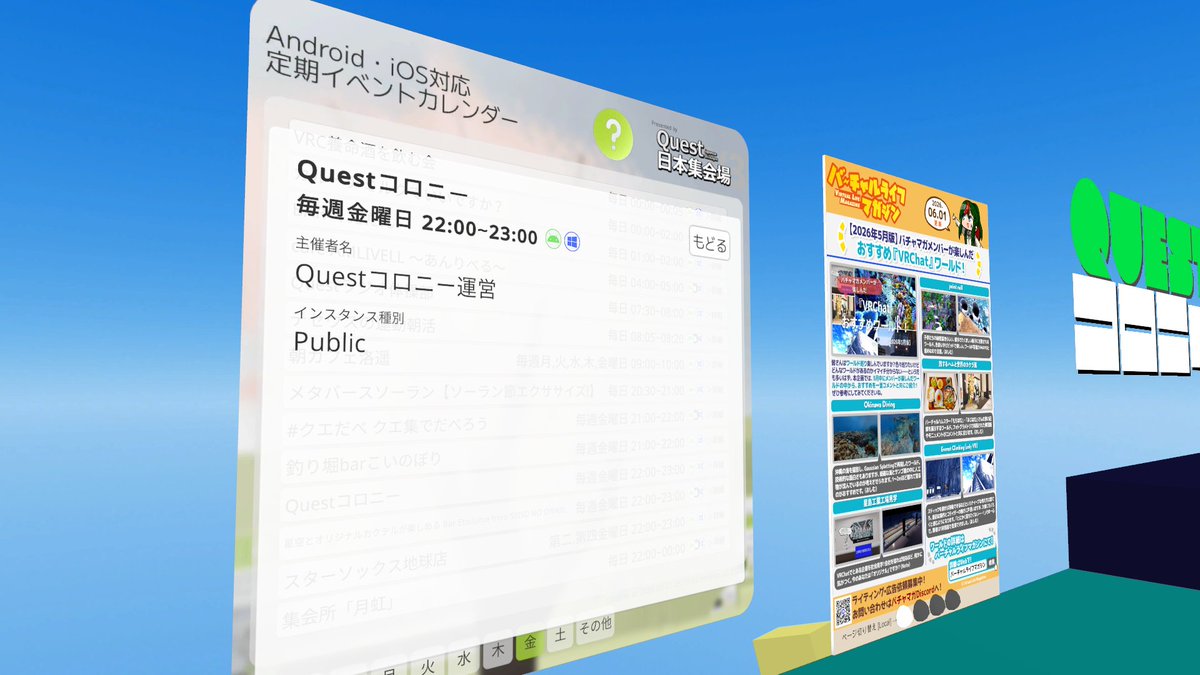Switch to the 水 (Wednesday) day tab
1200x675 pixels.
462,659
